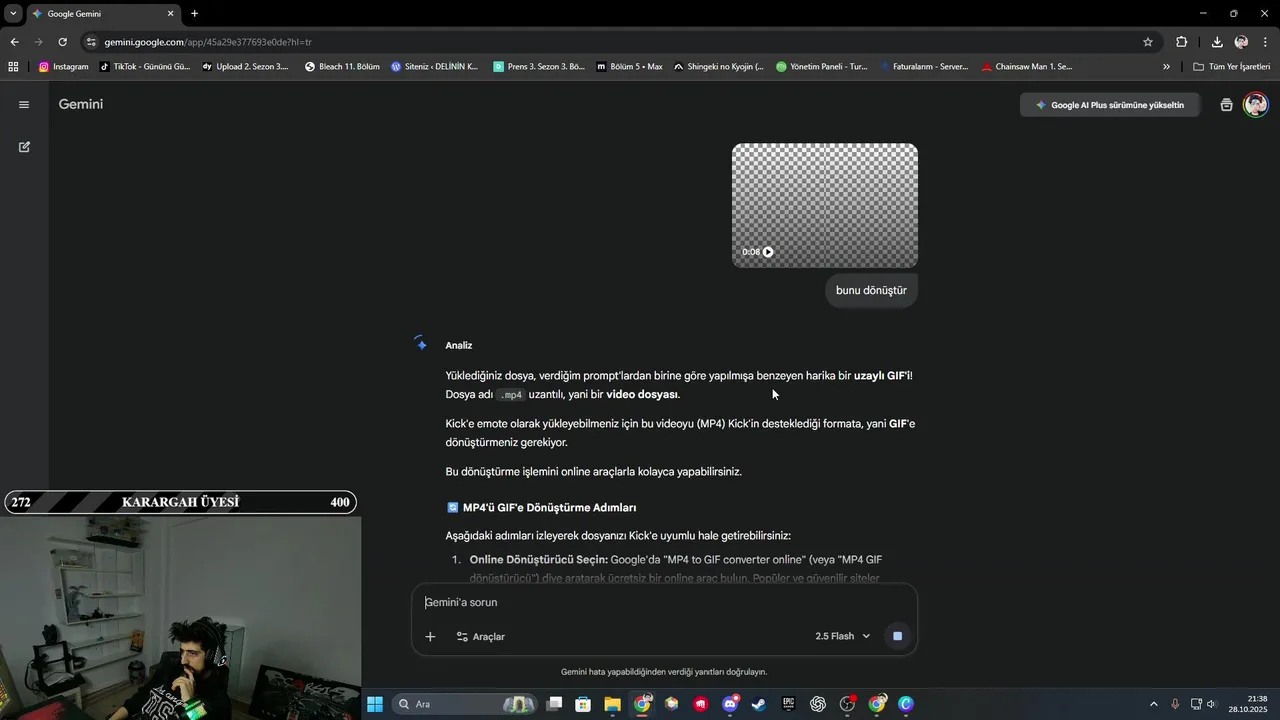The width and height of the screenshot is (1280, 720).
Task: Open the "Shingeki no Kyojin" bookmark
Action: 718,67
